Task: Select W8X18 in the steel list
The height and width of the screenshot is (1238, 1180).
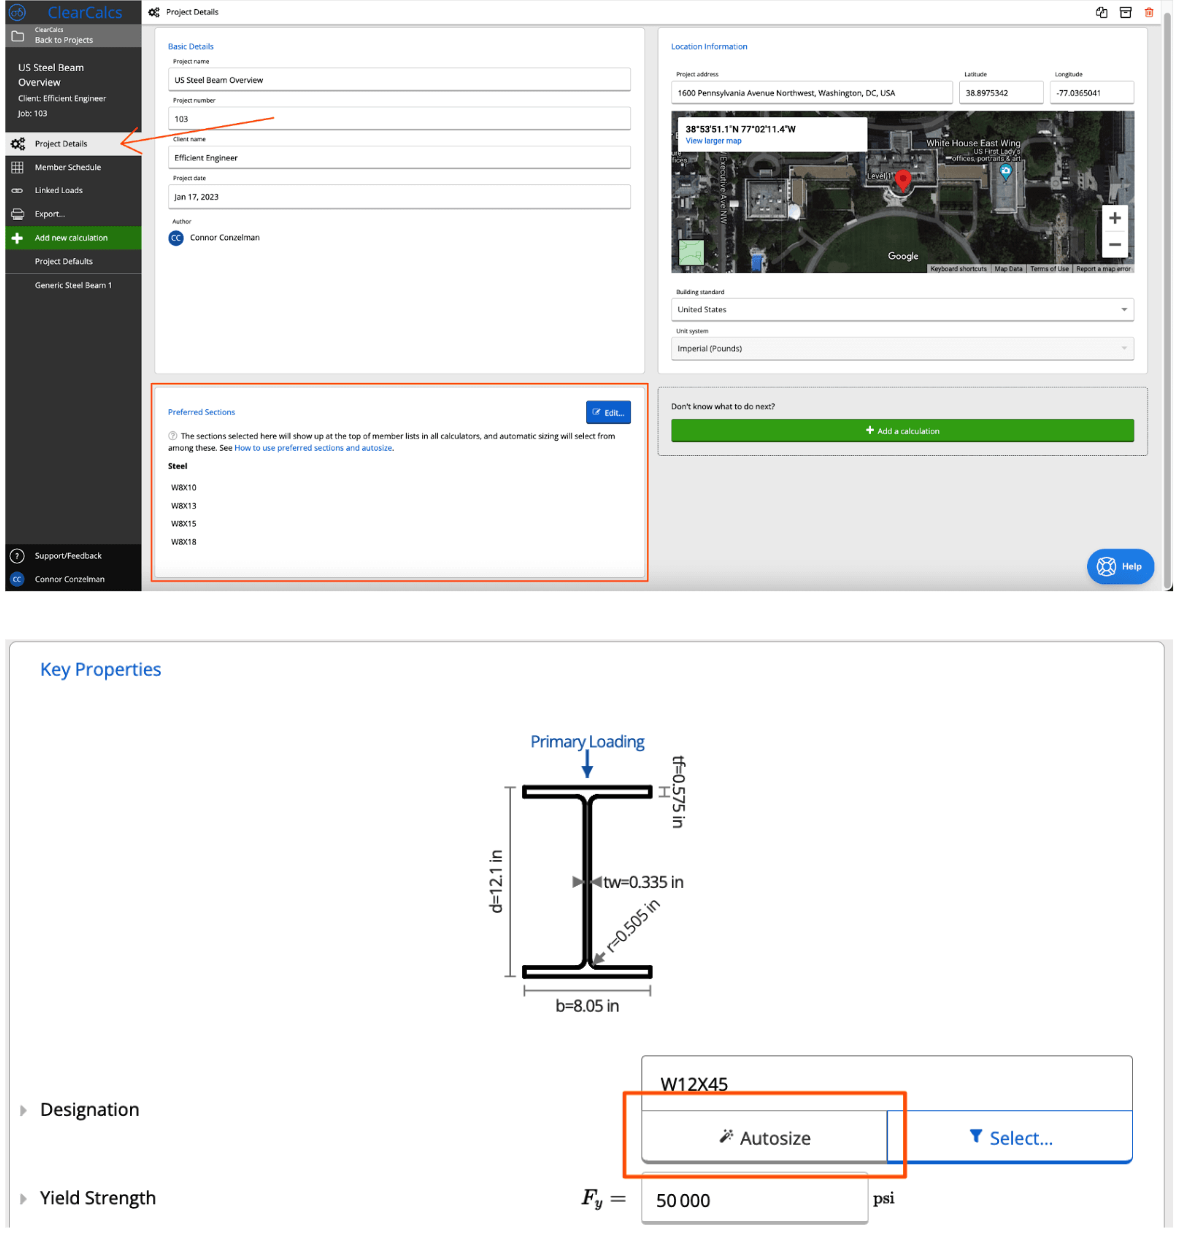Action: click(184, 542)
